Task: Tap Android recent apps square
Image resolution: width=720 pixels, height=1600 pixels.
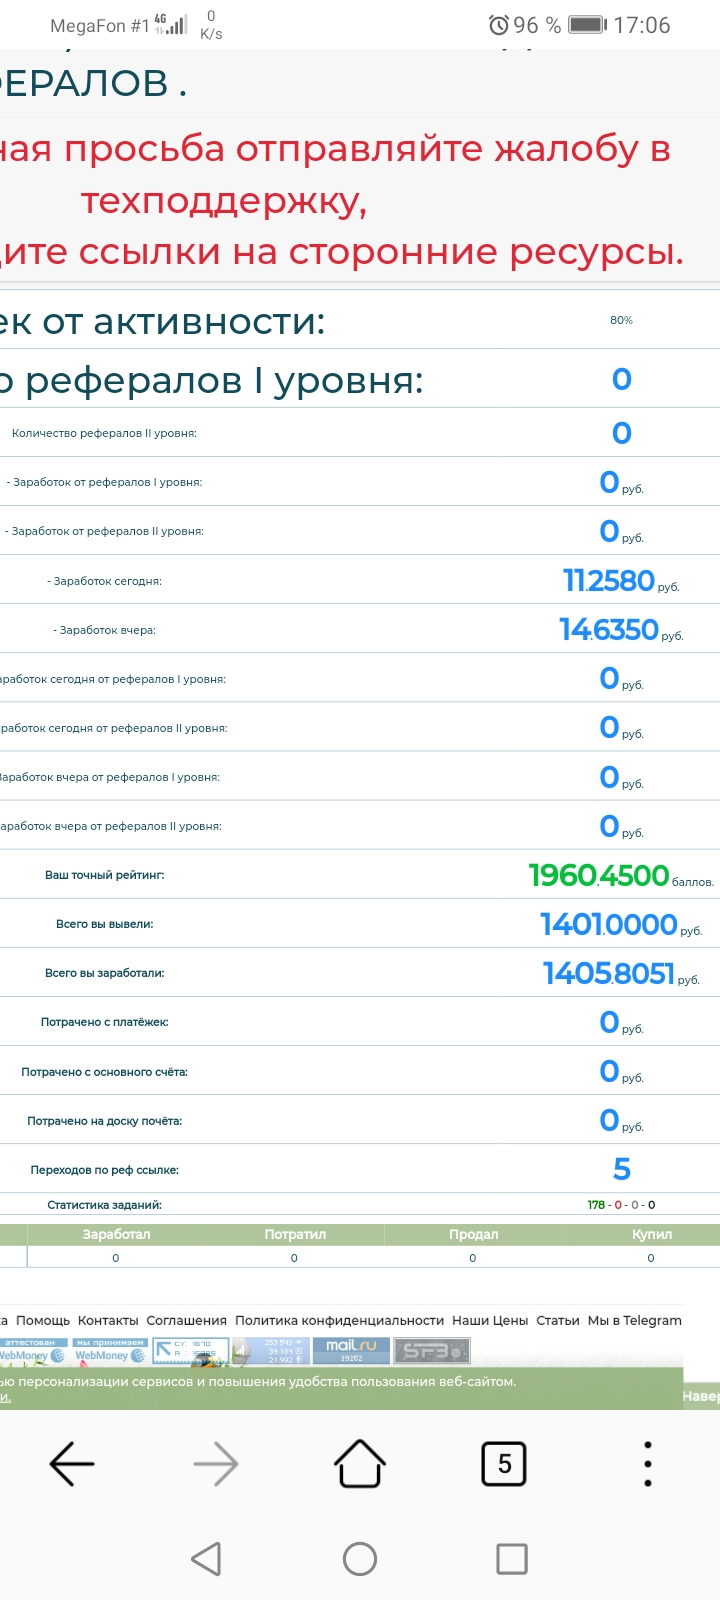Action: (512, 1558)
